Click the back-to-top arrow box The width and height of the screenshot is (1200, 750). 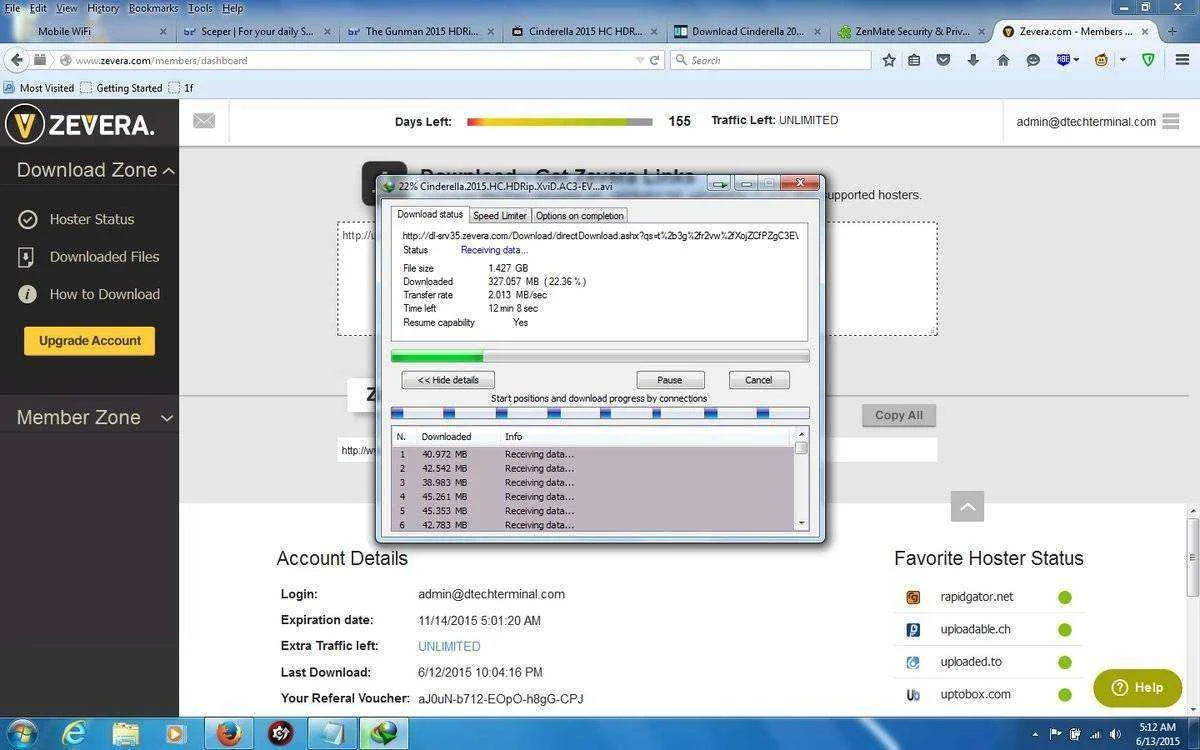click(x=967, y=506)
